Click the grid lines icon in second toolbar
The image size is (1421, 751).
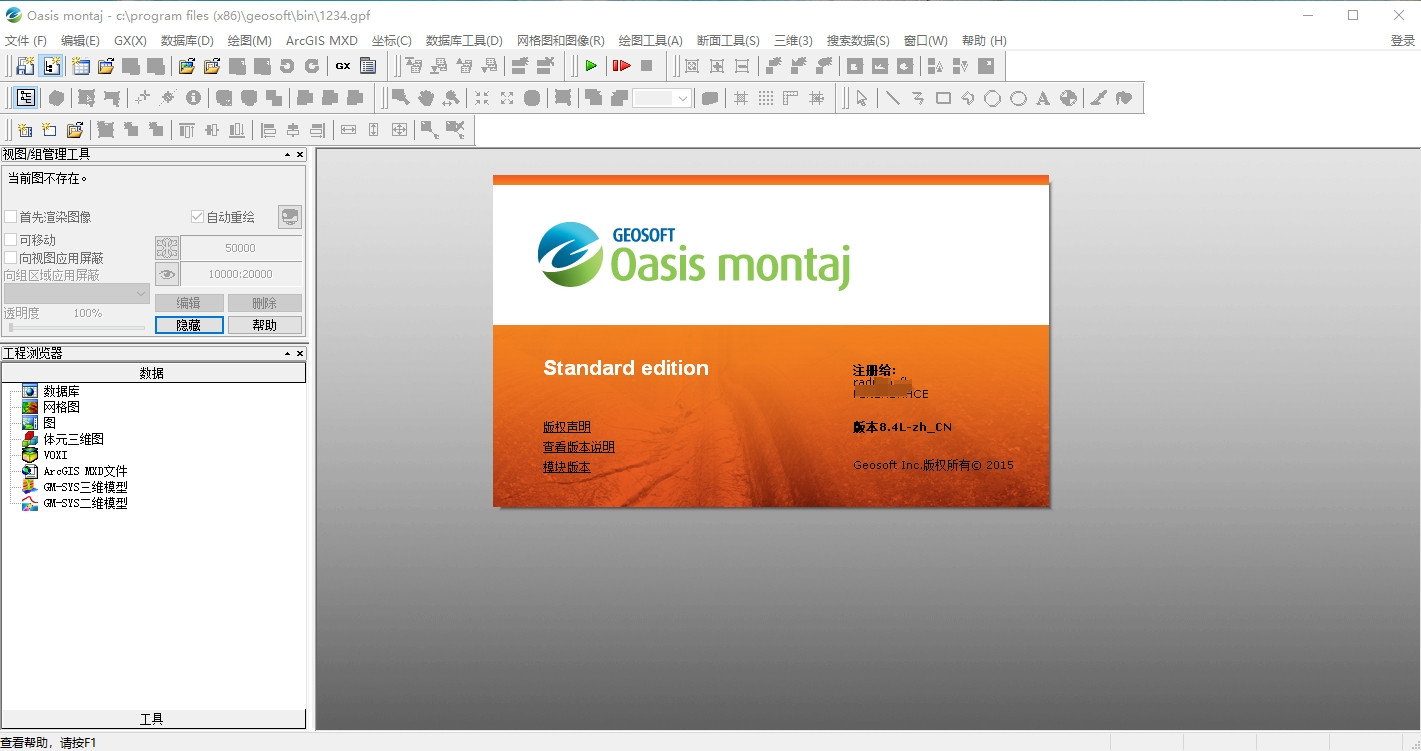[x=741, y=98]
